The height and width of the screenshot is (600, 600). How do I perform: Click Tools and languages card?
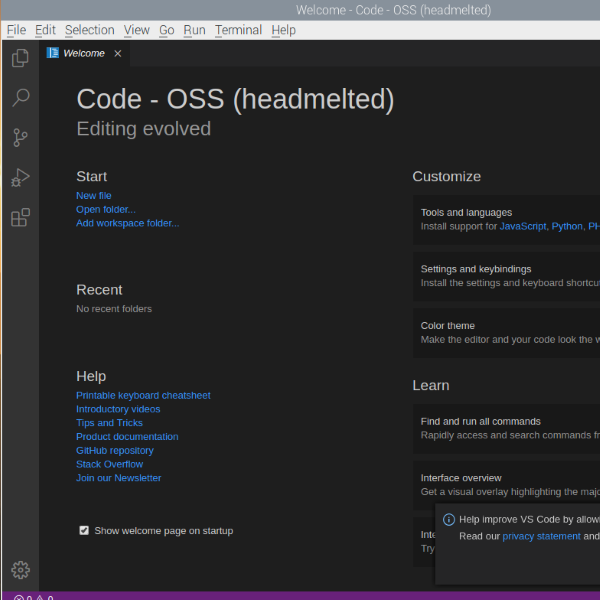(x=506, y=220)
